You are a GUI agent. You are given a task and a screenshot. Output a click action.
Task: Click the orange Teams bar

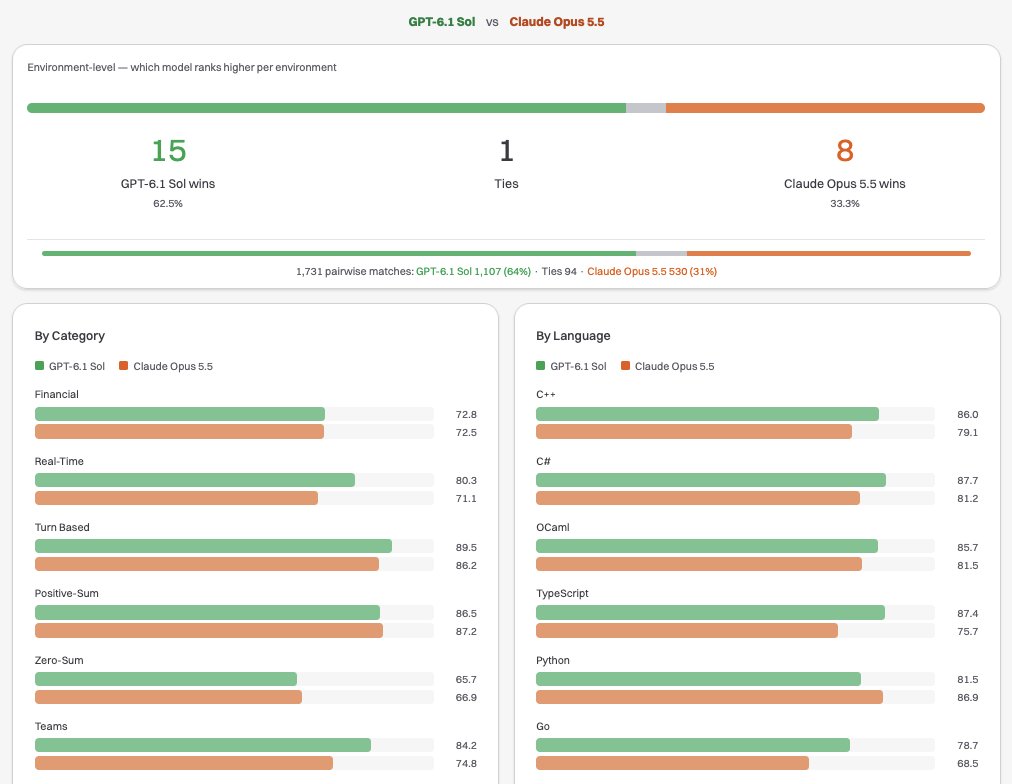[x=184, y=763]
